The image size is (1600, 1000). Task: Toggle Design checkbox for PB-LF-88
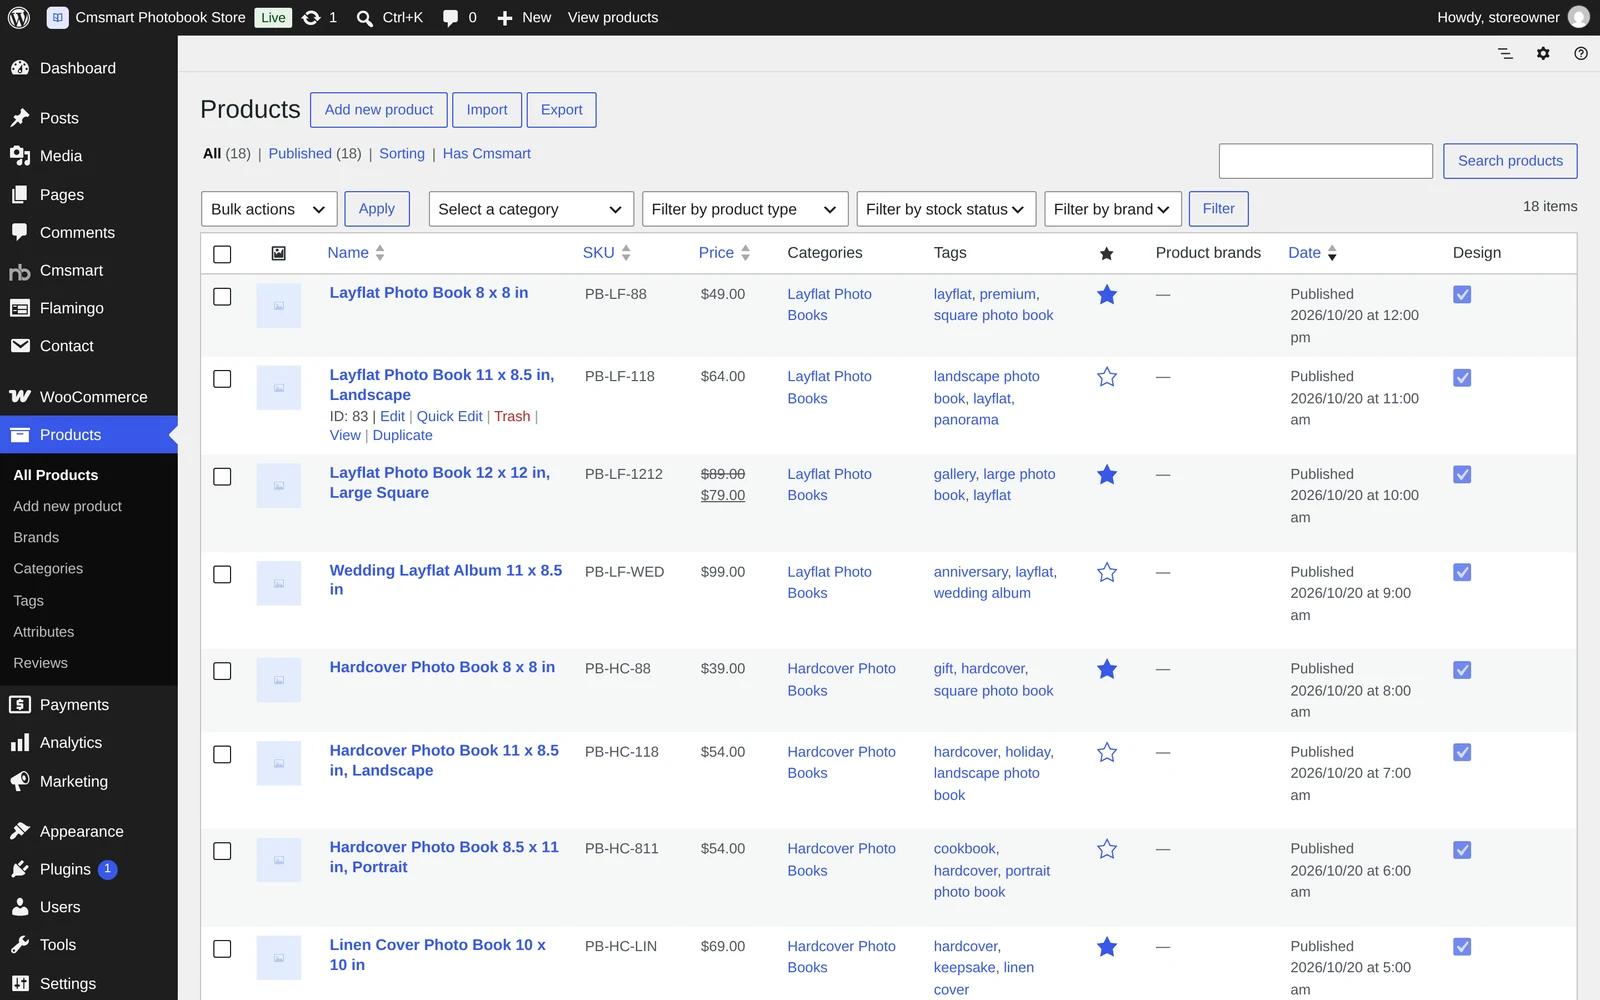tap(1462, 295)
